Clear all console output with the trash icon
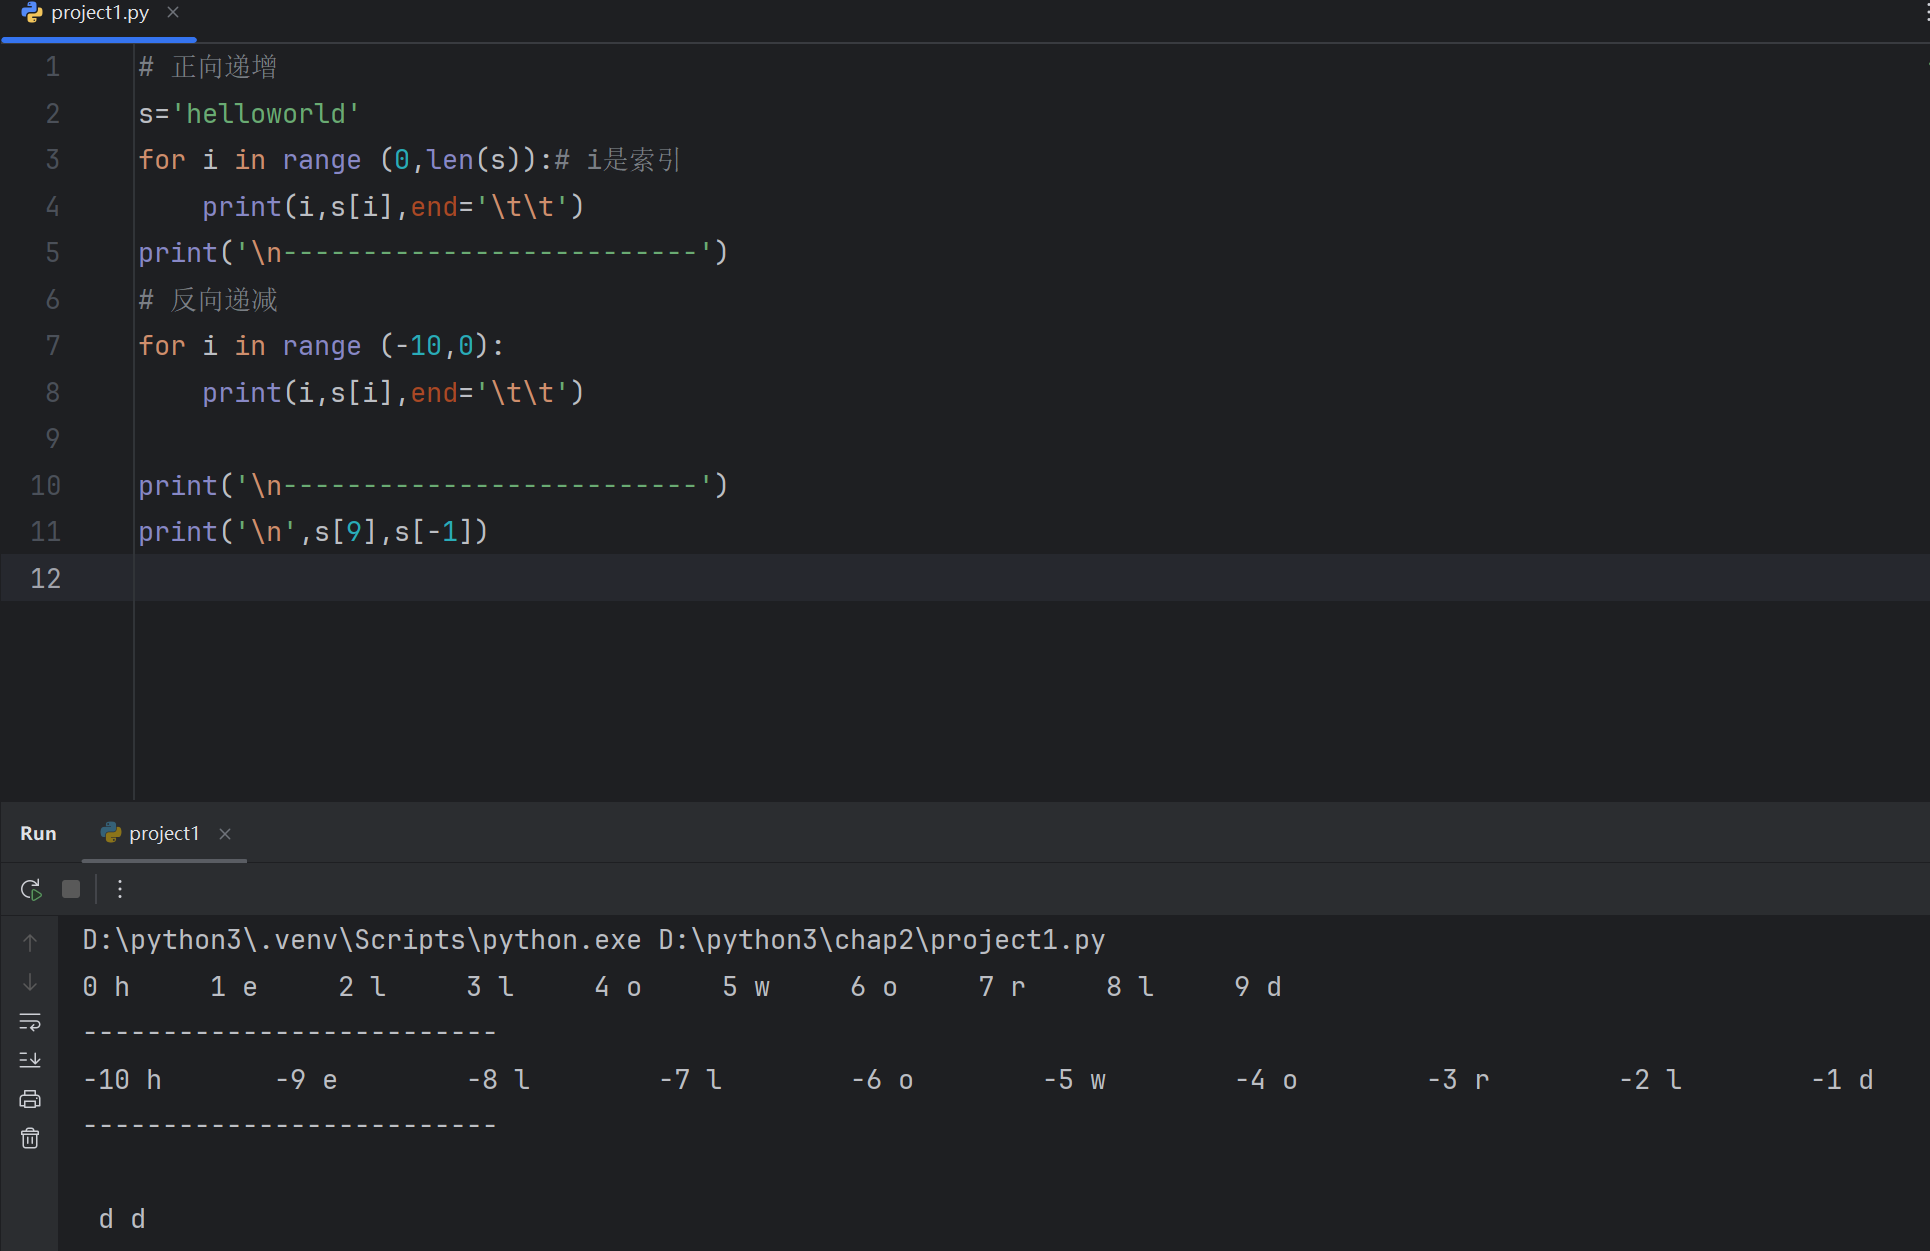 point(30,1138)
